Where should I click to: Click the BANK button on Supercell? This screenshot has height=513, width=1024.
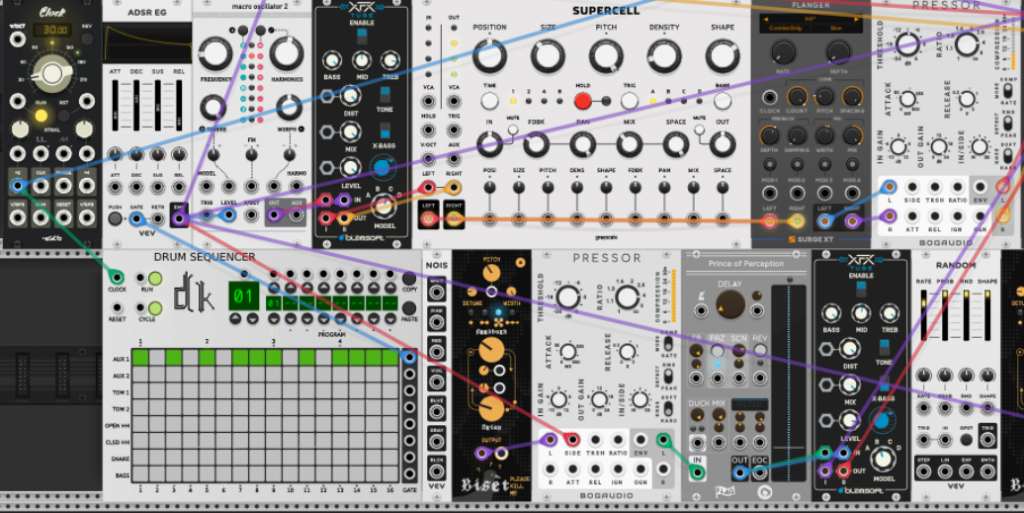coord(722,101)
